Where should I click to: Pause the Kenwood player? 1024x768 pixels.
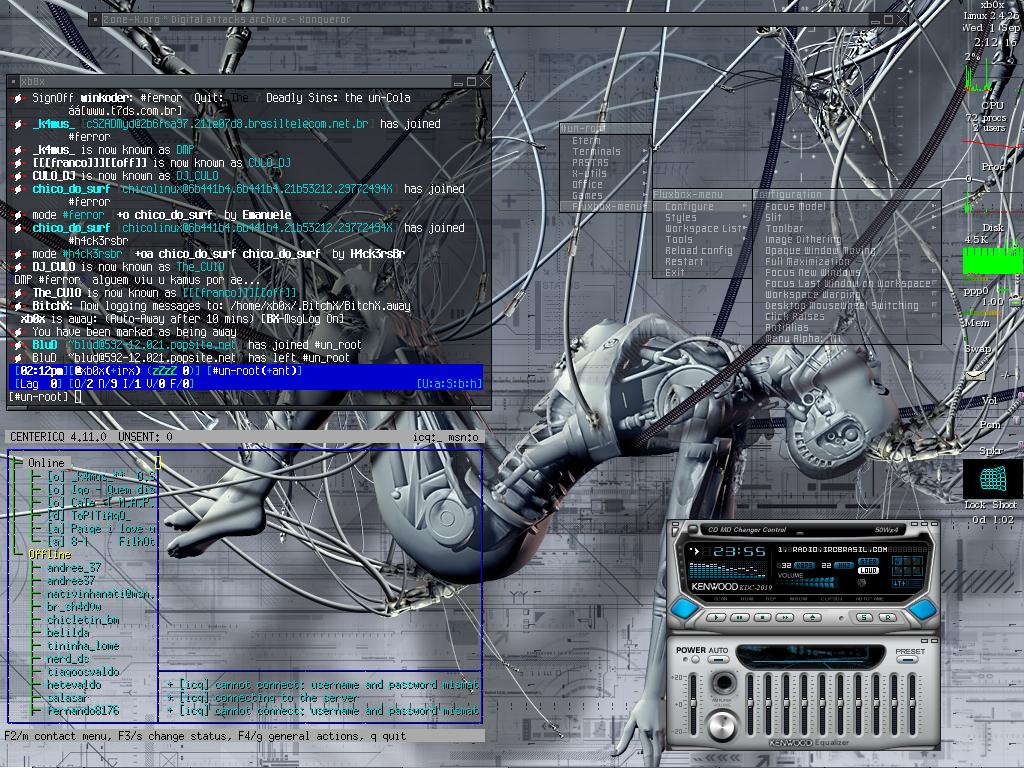tap(739, 617)
